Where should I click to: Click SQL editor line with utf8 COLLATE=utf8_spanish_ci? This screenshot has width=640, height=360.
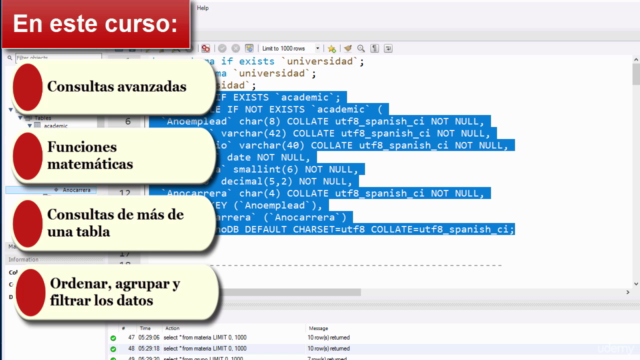[x=365, y=229]
